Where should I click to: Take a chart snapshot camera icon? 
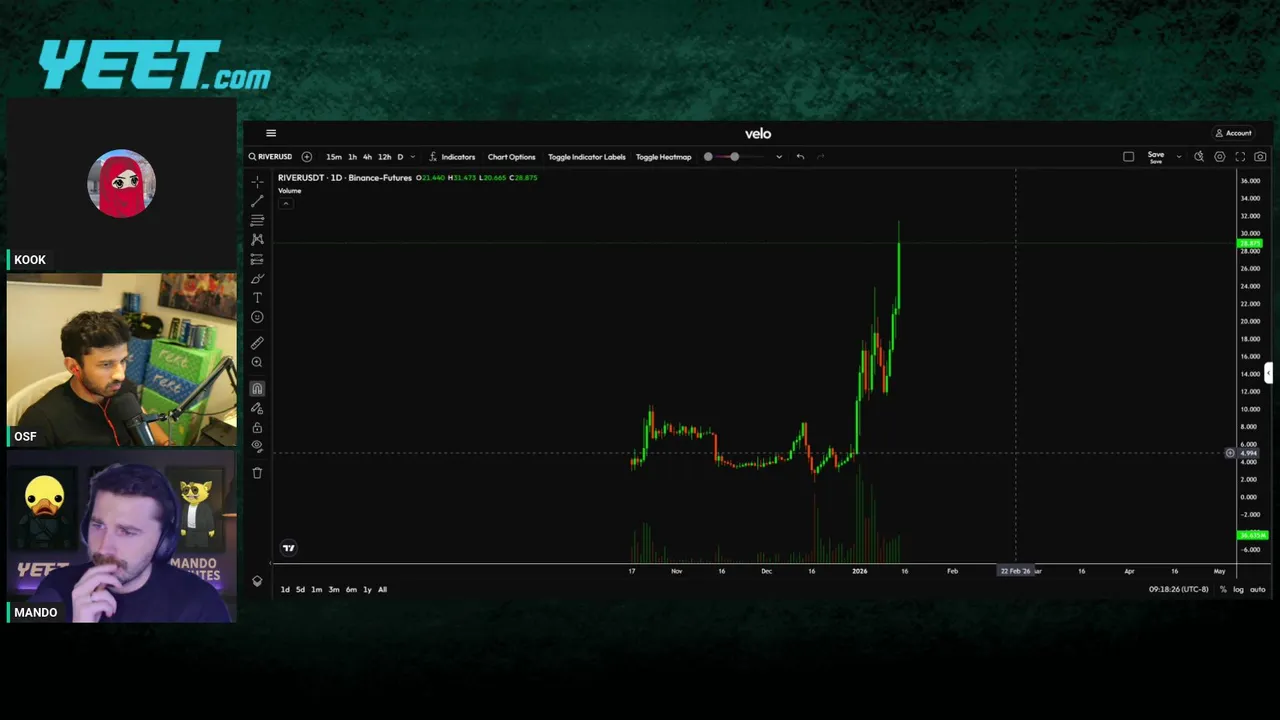click(1260, 157)
